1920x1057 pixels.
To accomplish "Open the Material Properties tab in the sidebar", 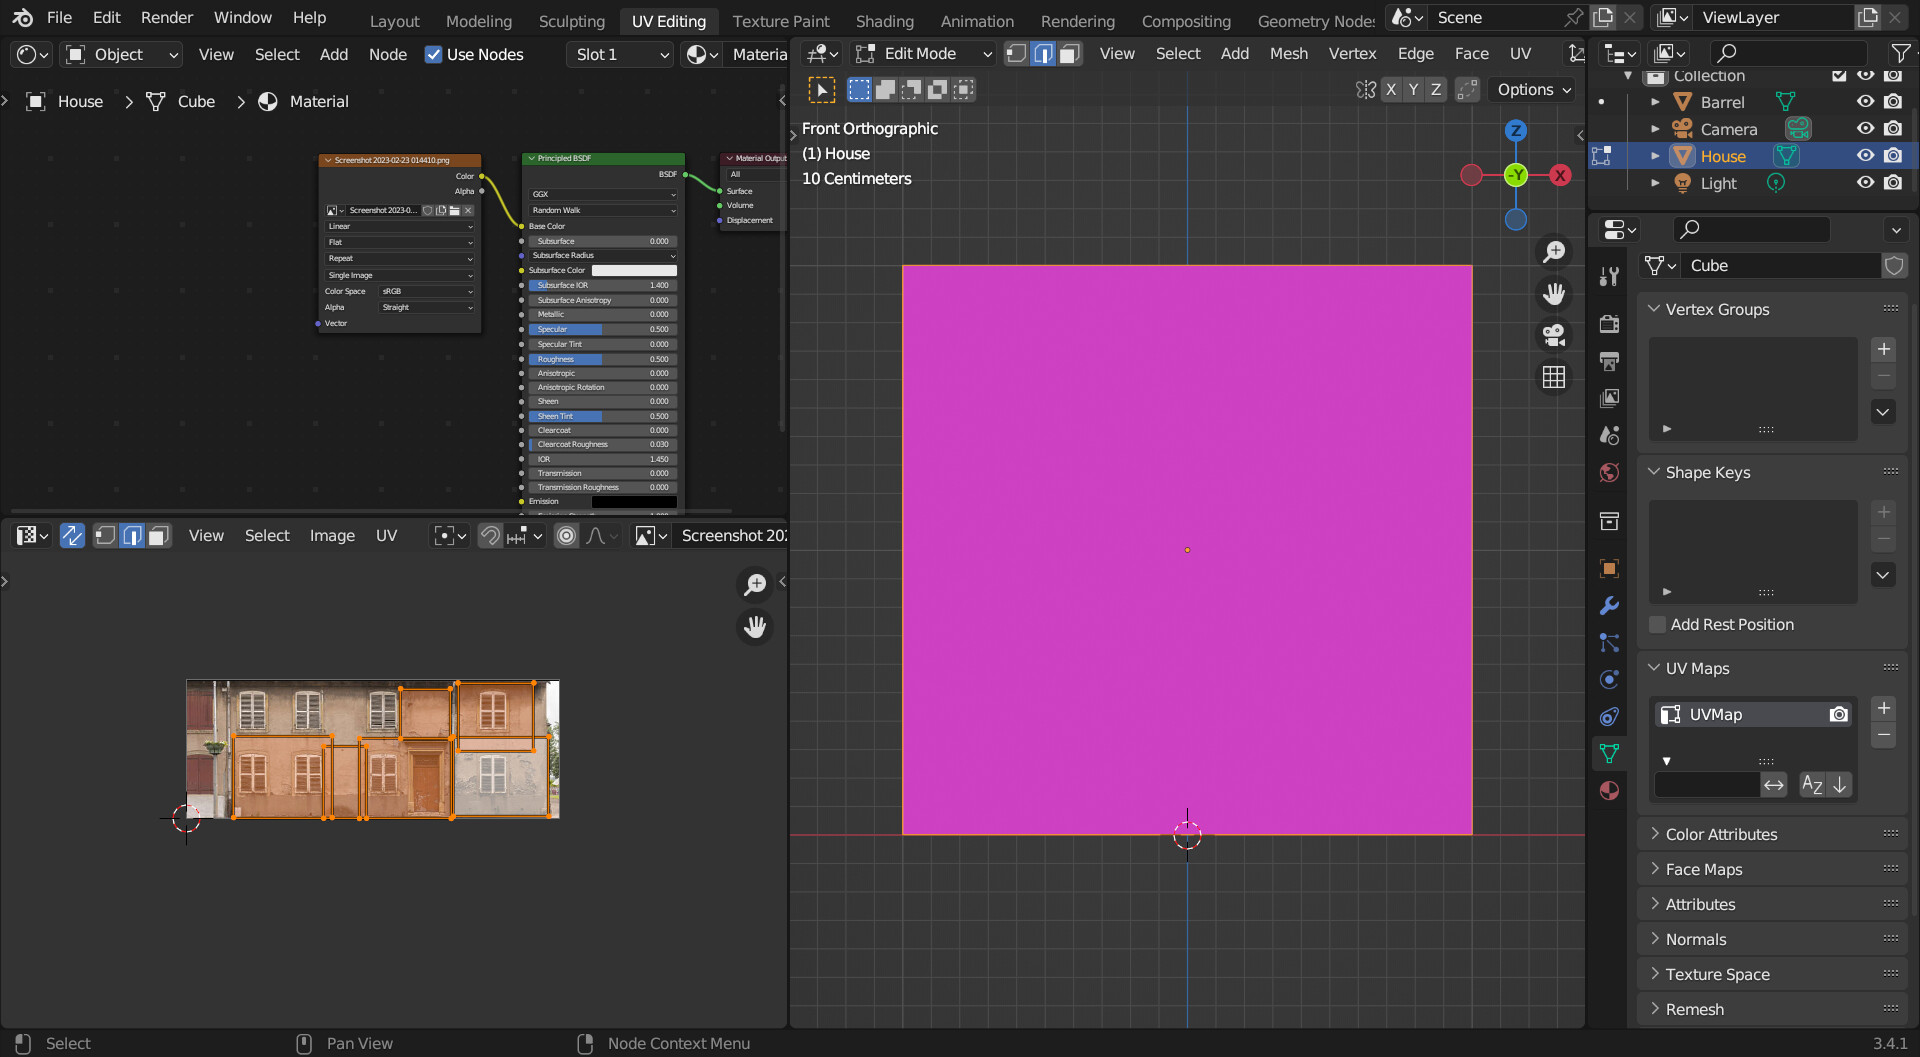I will pos(1610,790).
